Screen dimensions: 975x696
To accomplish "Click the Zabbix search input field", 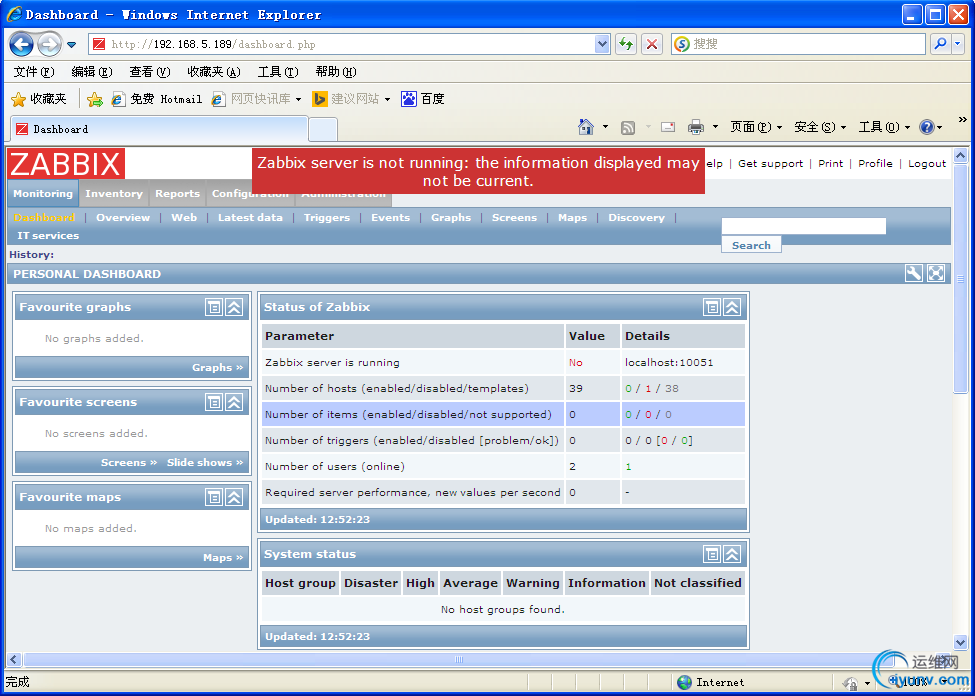I will (x=803, y=226).
